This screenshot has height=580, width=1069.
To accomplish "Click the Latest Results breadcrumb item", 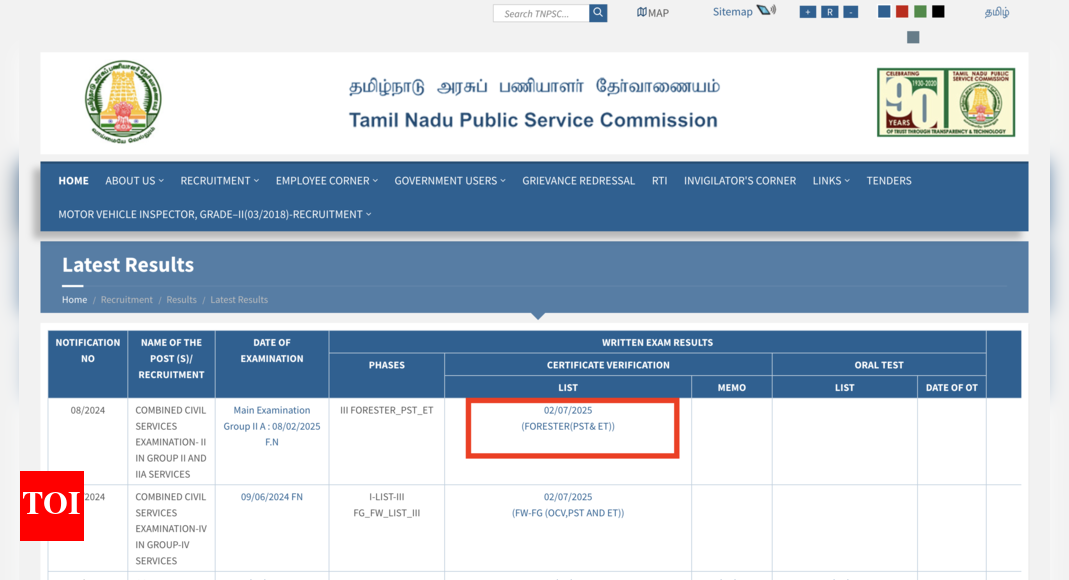I will point(239,300).
